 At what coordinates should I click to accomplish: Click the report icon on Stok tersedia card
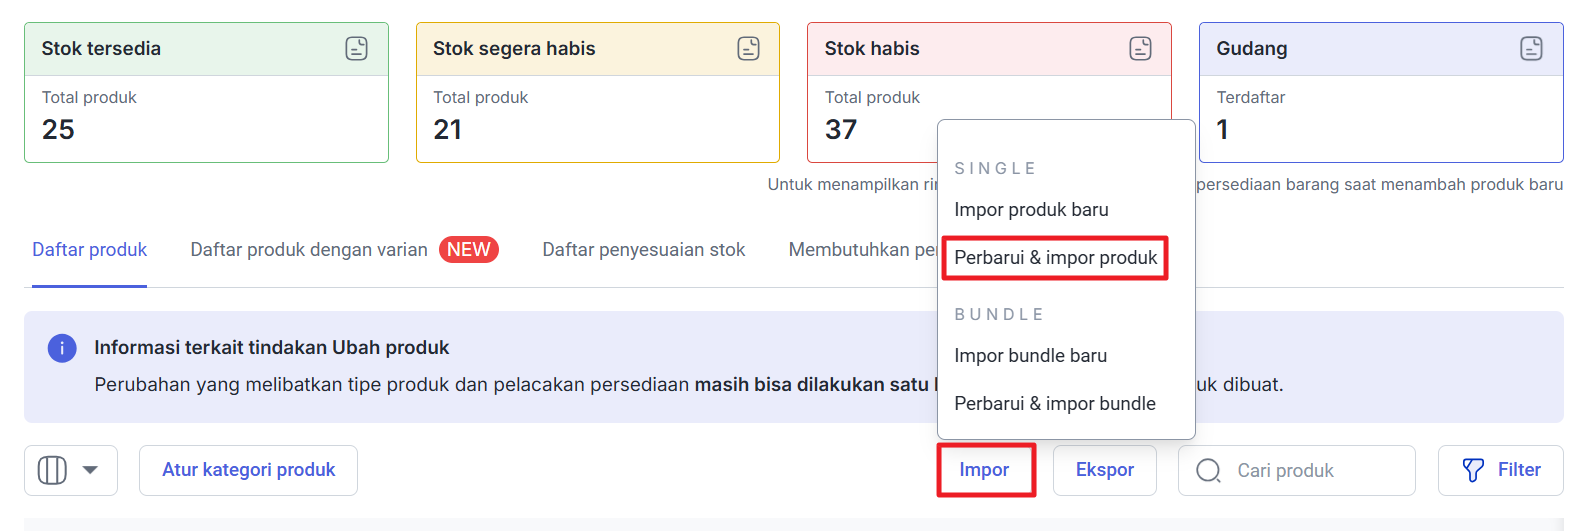coord(356,48)
